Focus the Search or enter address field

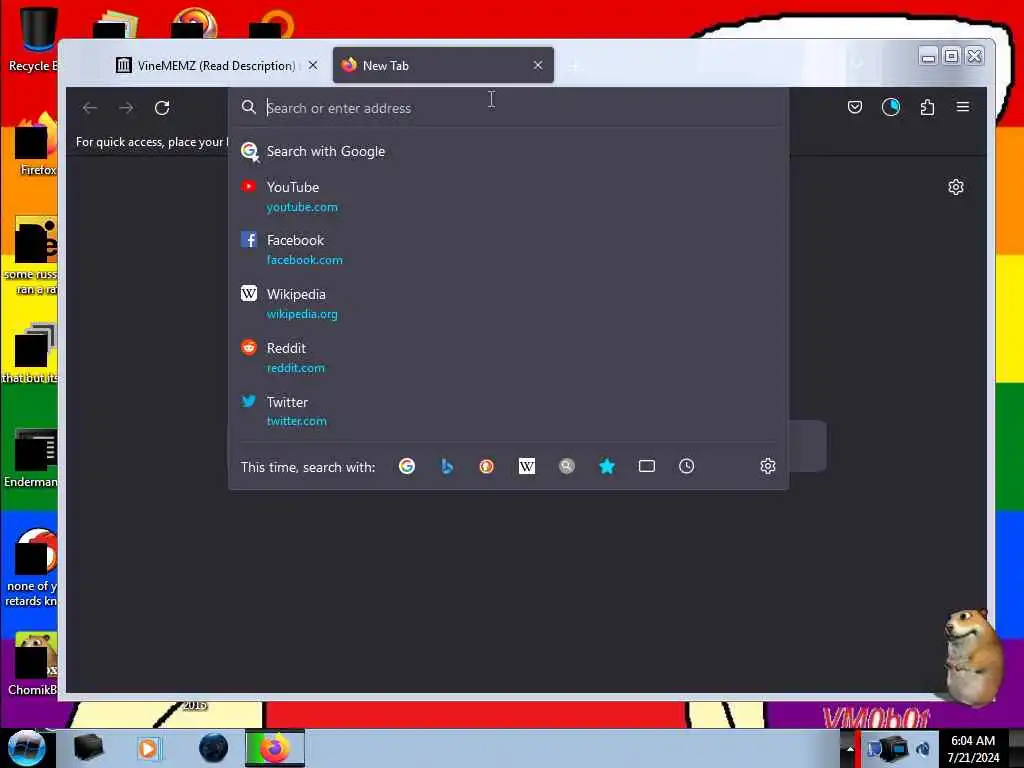pyautogui.click(x=509, y=108)
